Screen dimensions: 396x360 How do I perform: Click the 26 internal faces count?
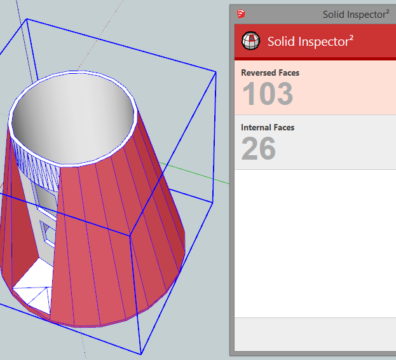(258, 149)
